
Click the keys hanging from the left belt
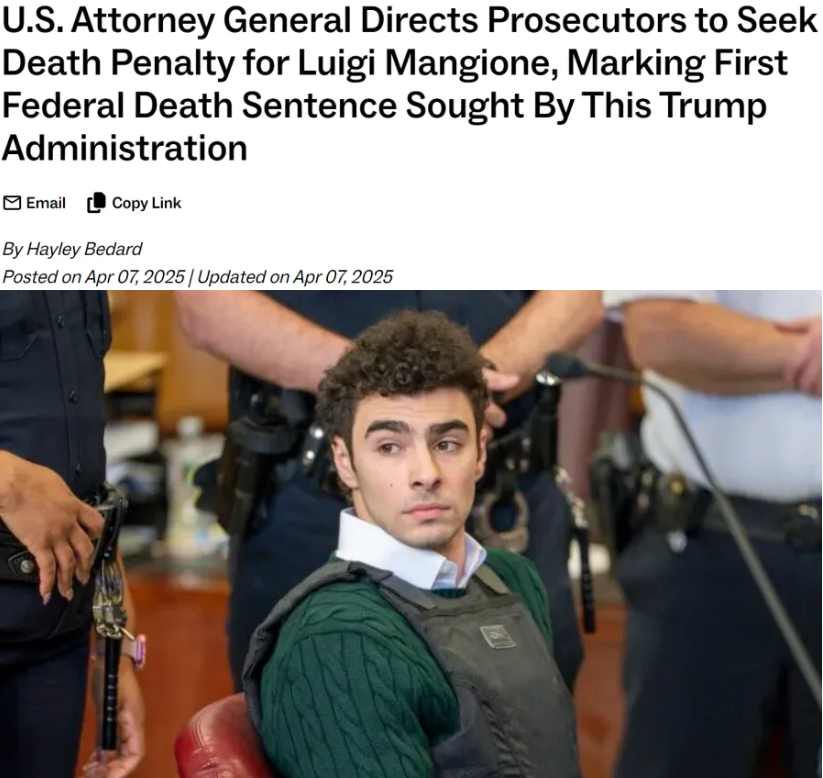point(108,604)
